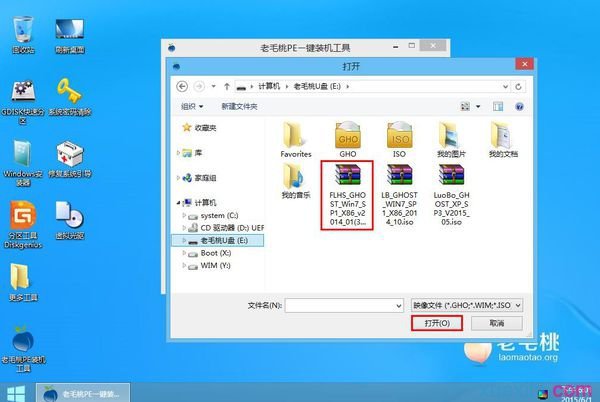Collapse the 计算机 (Computer) tree node
Screen dimensions: 600x402
coord(178,203)
